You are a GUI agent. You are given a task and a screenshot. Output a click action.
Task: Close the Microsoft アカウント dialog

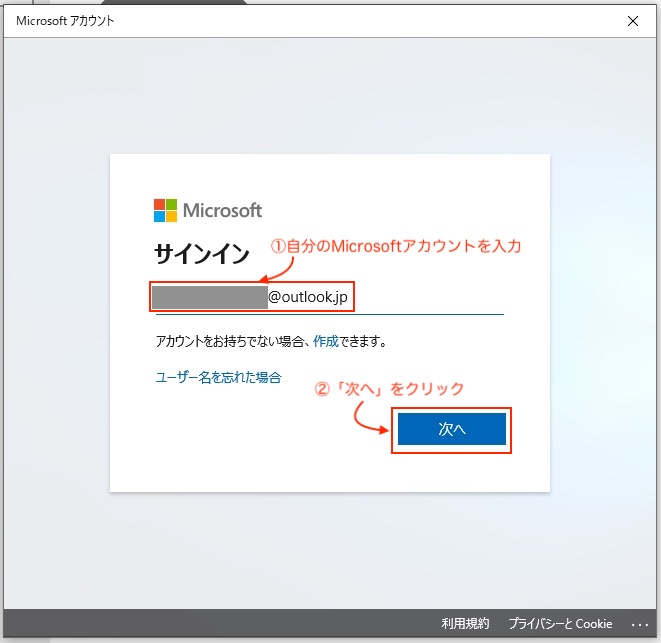632,21
